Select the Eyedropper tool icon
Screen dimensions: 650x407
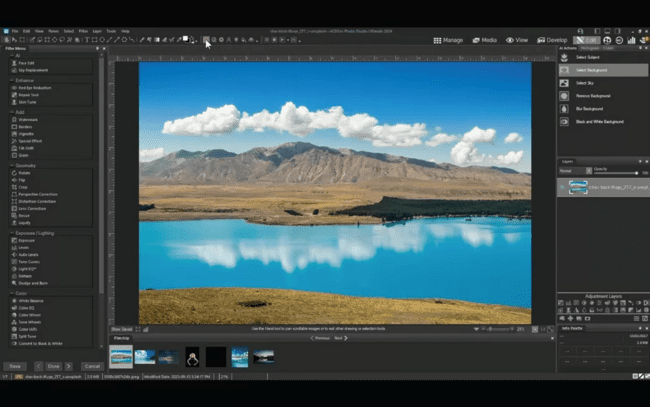(179, 40)
